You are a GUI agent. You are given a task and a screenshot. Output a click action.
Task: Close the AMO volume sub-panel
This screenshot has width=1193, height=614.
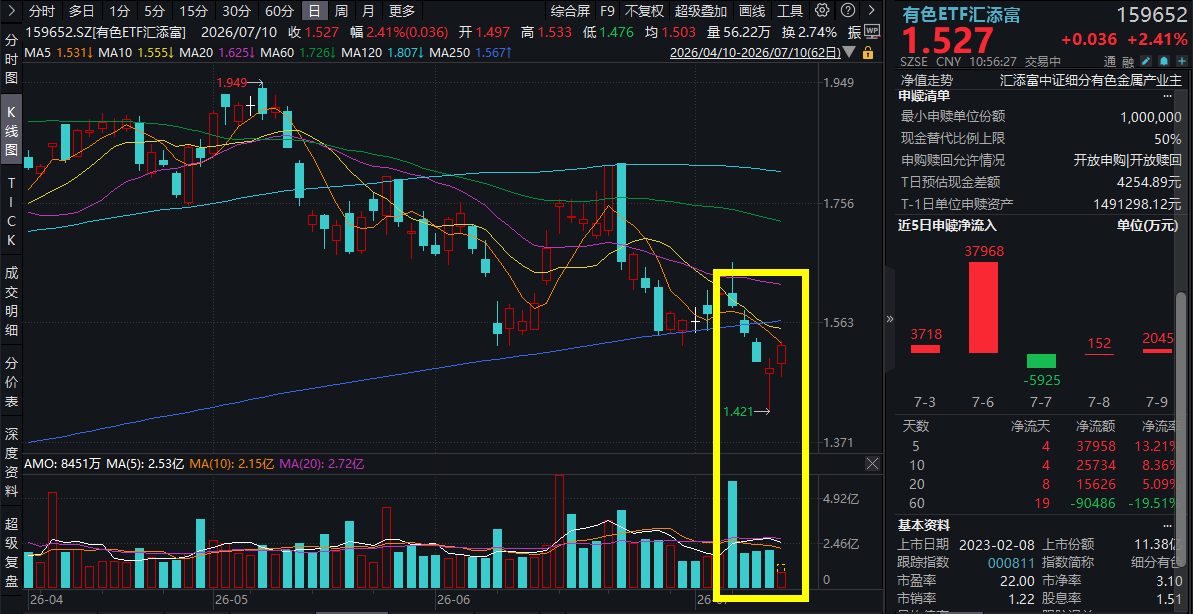[x=873, y=463]
